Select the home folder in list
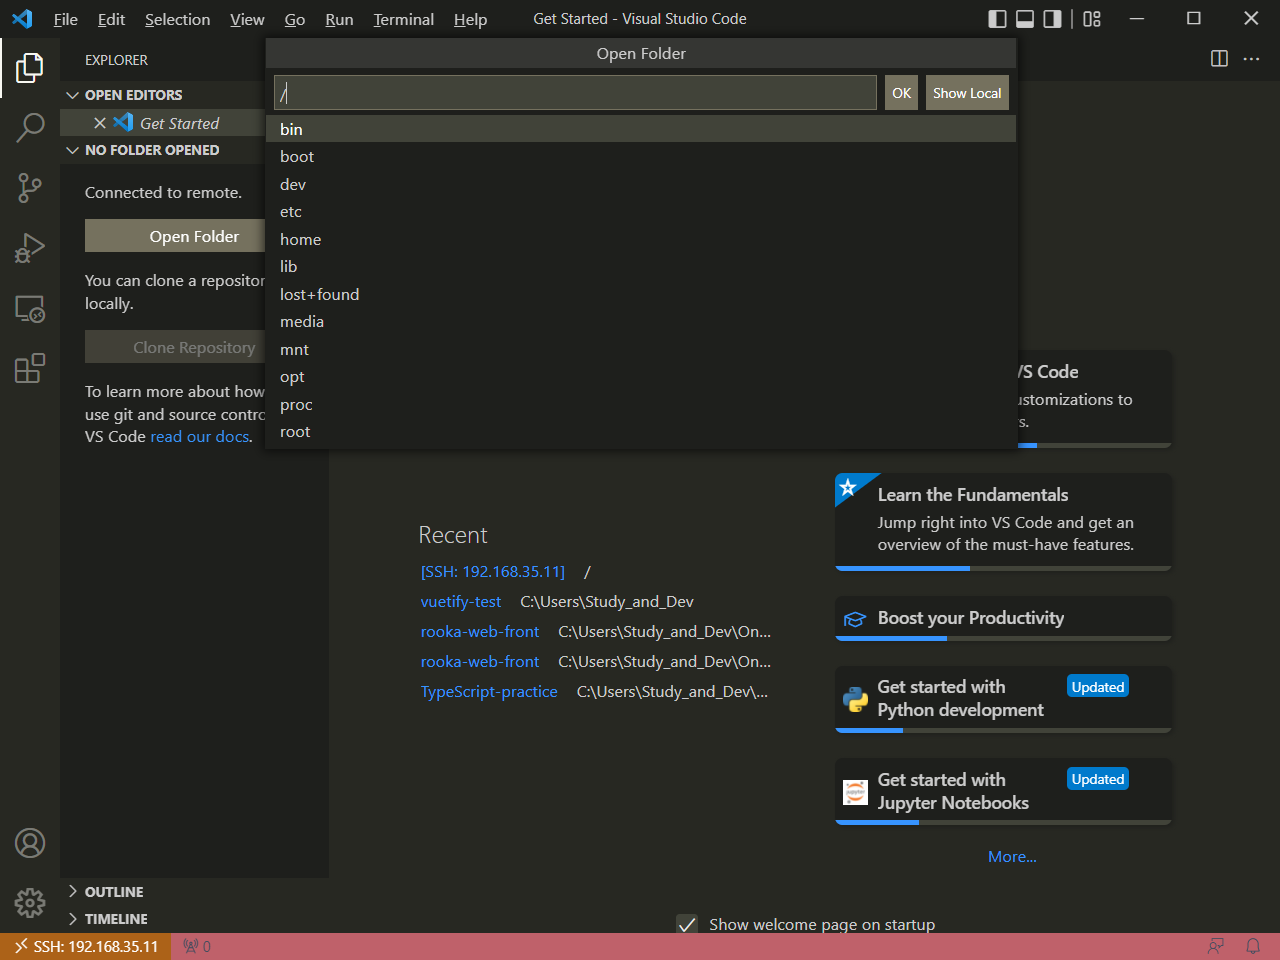This screenshot has width=1280, height=960. click(x=641, y=239)
